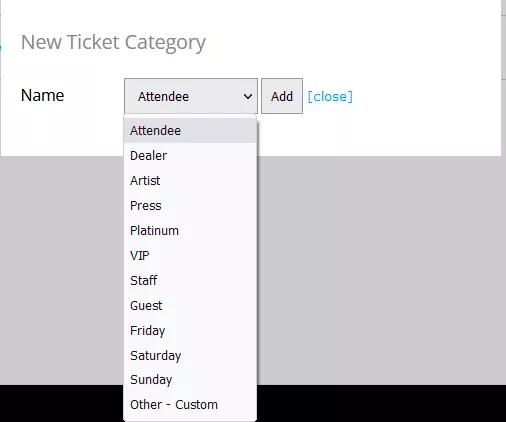Click the dropdown chevron arrow
The width and height of the screenshot is (506, 422).
[x=248, y=97]
